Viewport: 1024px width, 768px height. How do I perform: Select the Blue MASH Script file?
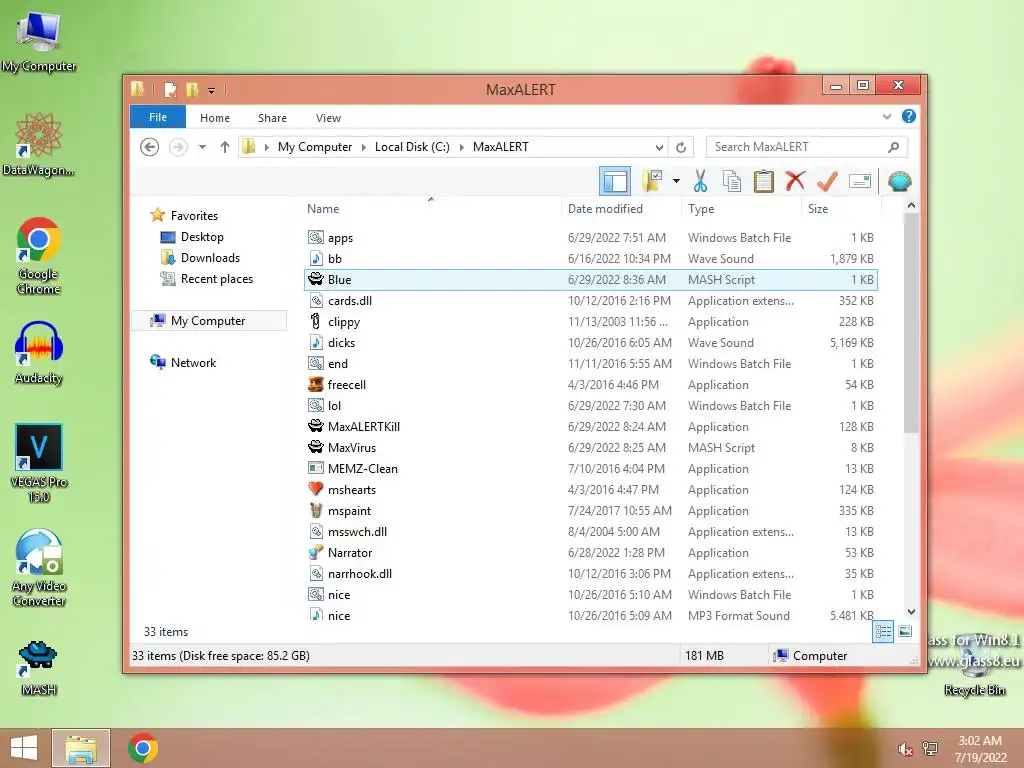[590, 280]
